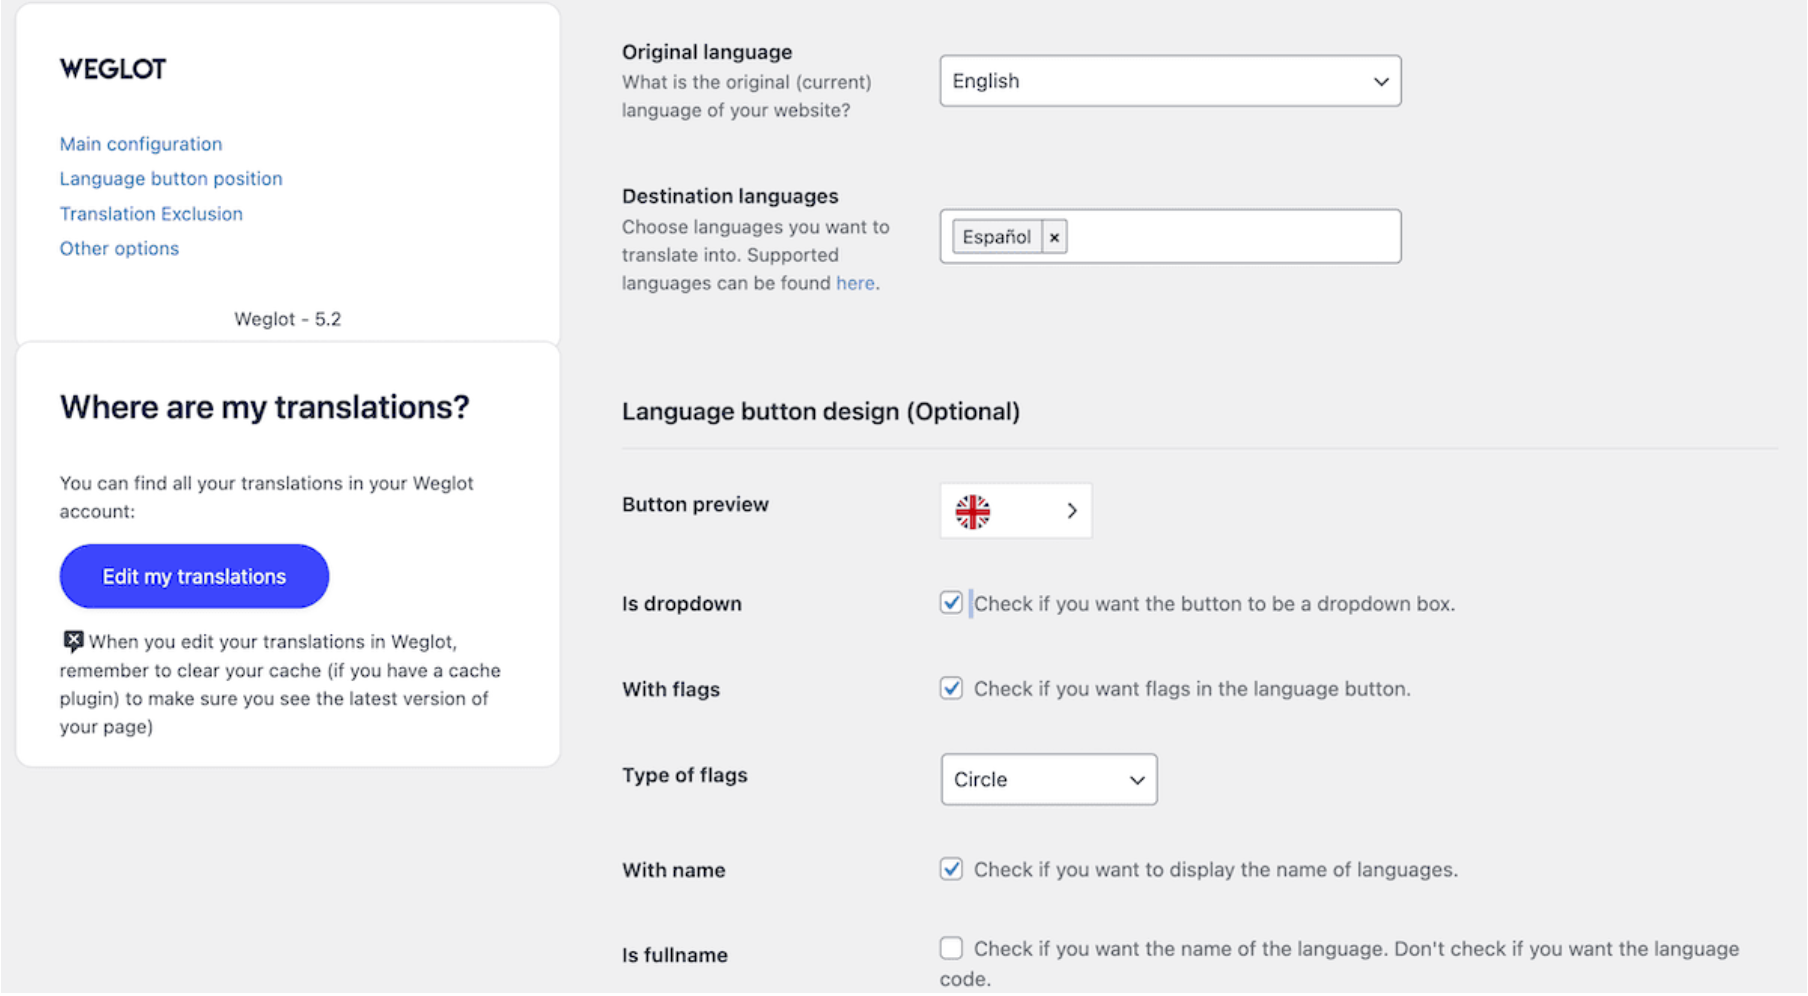The width and height of the screenshot is (1808, 996).
Task: Go to Main configuration
Action: tap(140, 143)
